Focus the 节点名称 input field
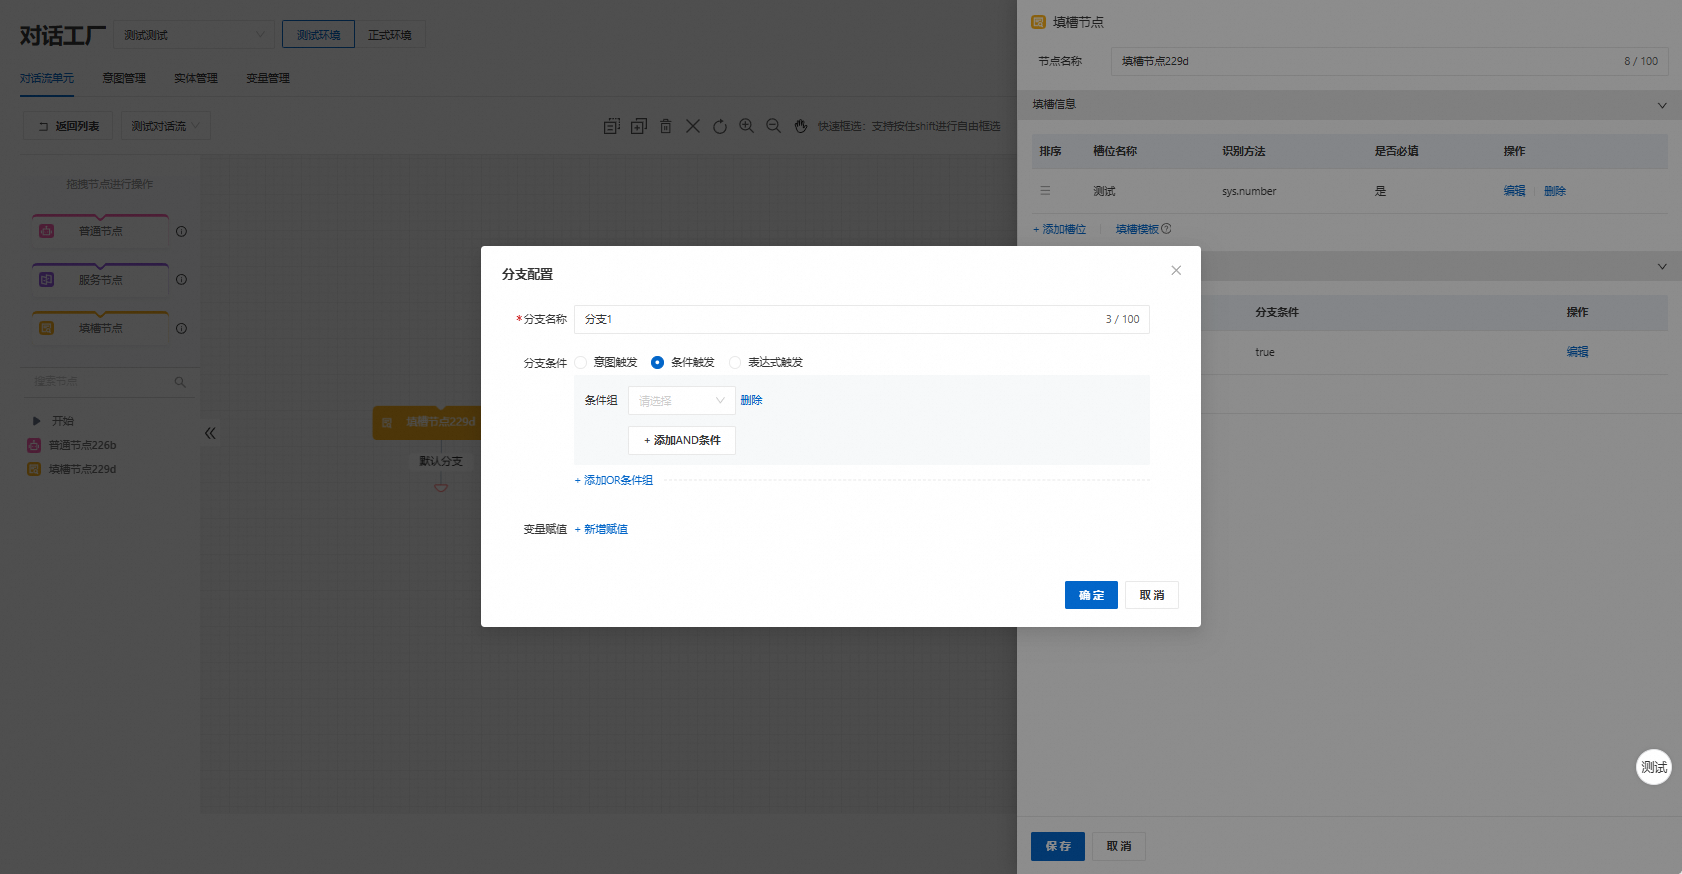 (1389, 61)
